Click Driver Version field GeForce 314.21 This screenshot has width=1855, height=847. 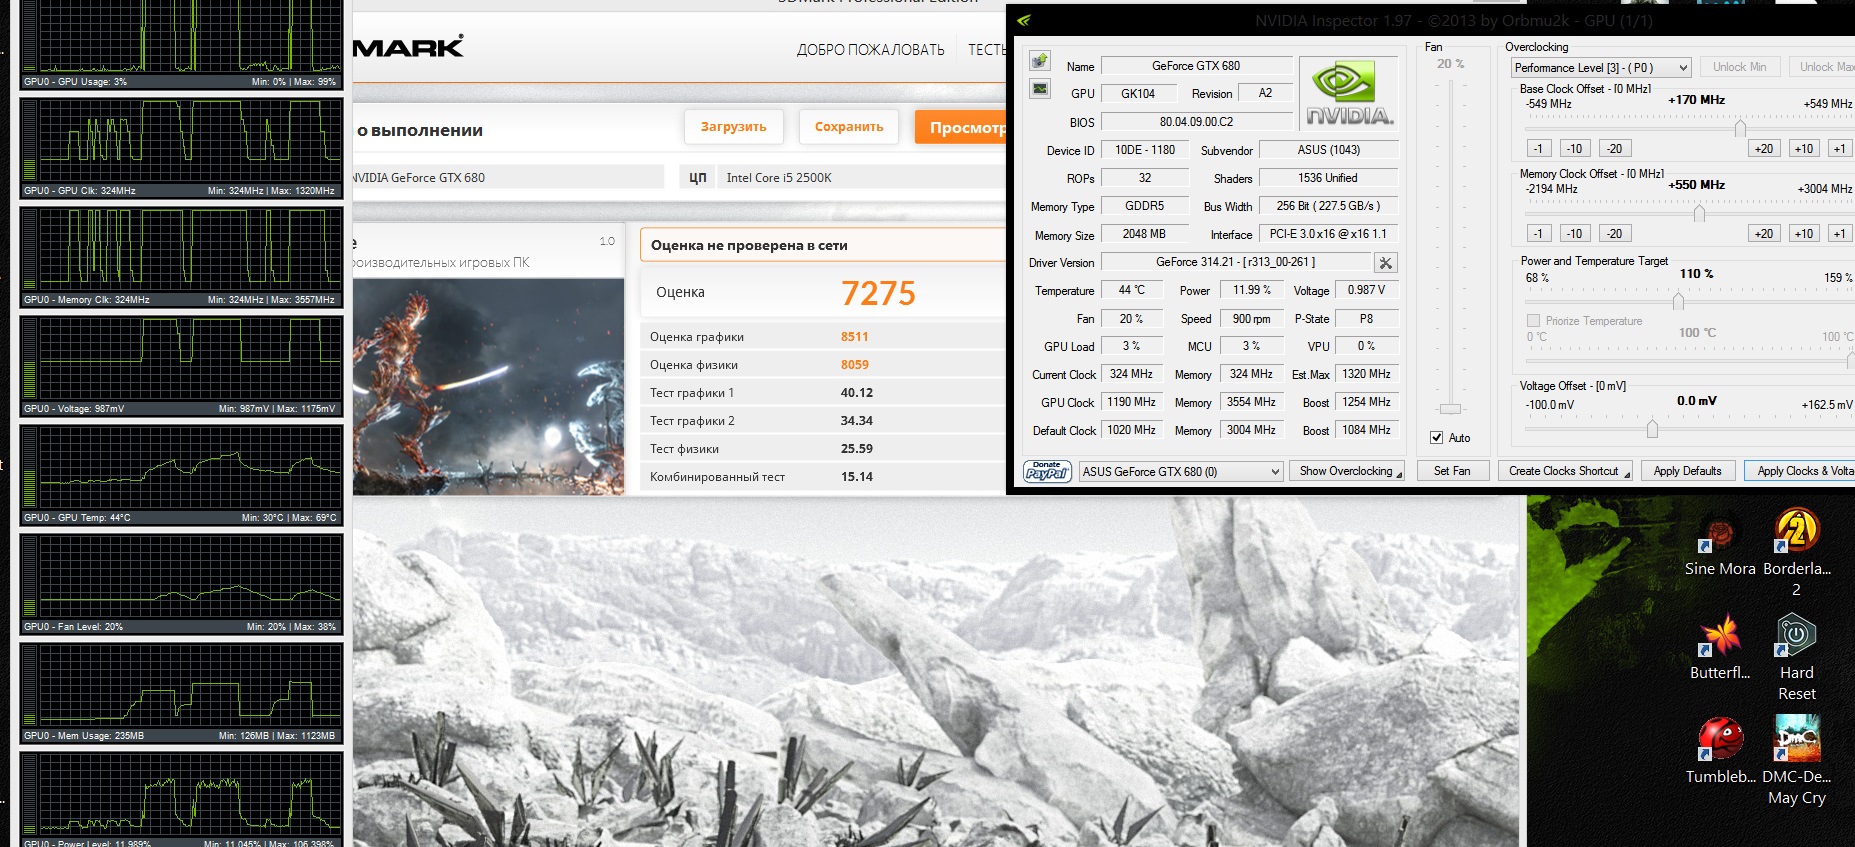1236,262
